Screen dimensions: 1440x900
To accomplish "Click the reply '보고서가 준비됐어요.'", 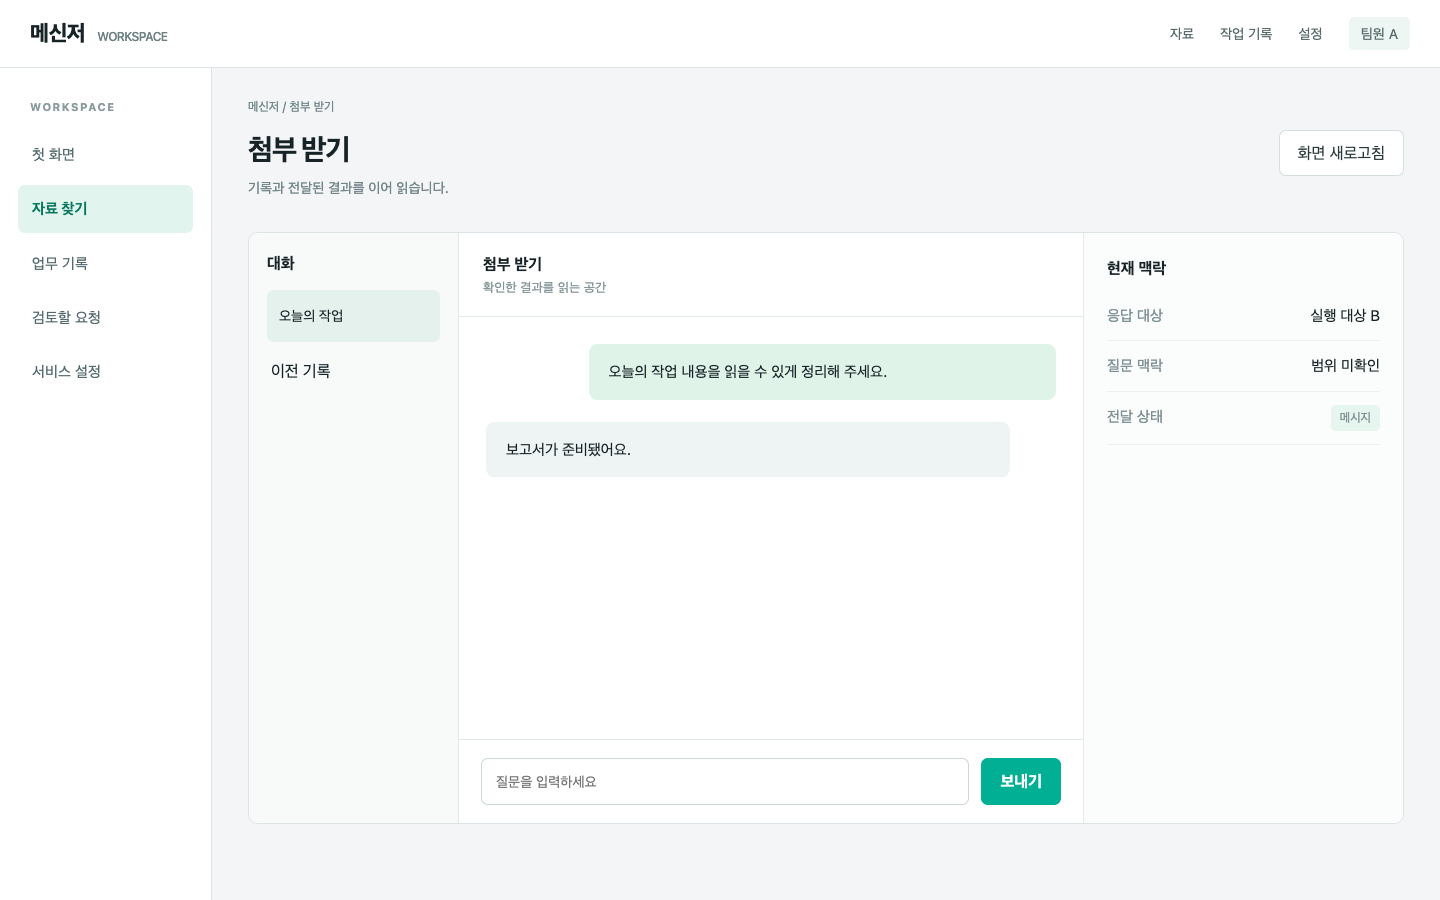I will click(748, 450).
